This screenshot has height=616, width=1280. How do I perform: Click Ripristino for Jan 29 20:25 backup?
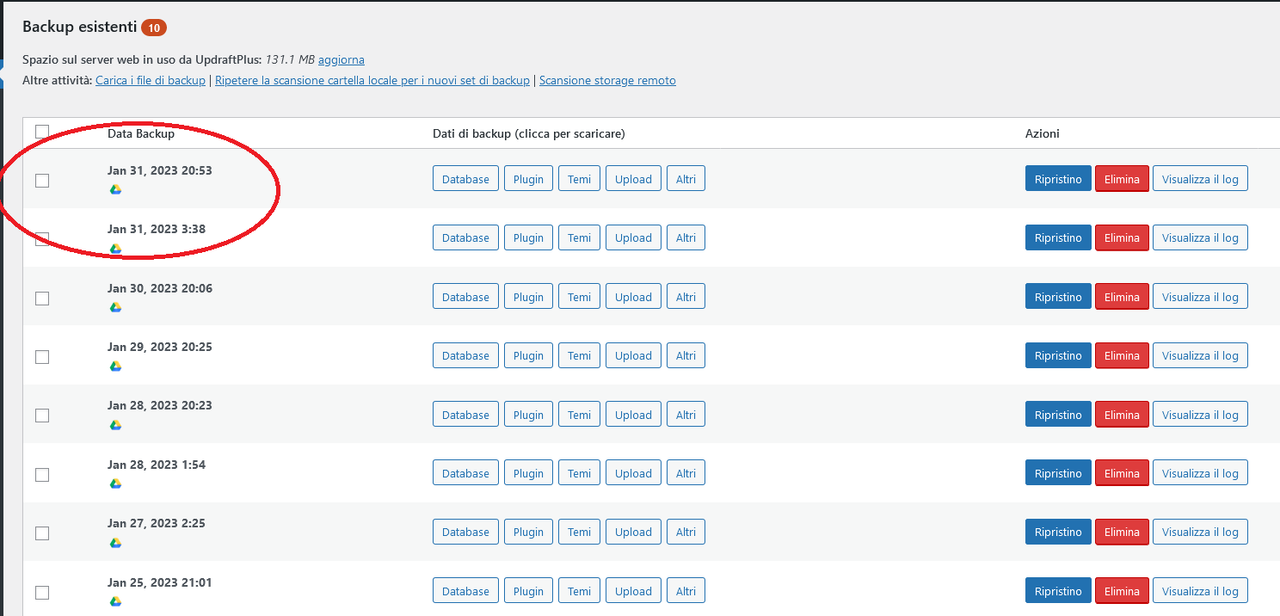point(1058,356)
